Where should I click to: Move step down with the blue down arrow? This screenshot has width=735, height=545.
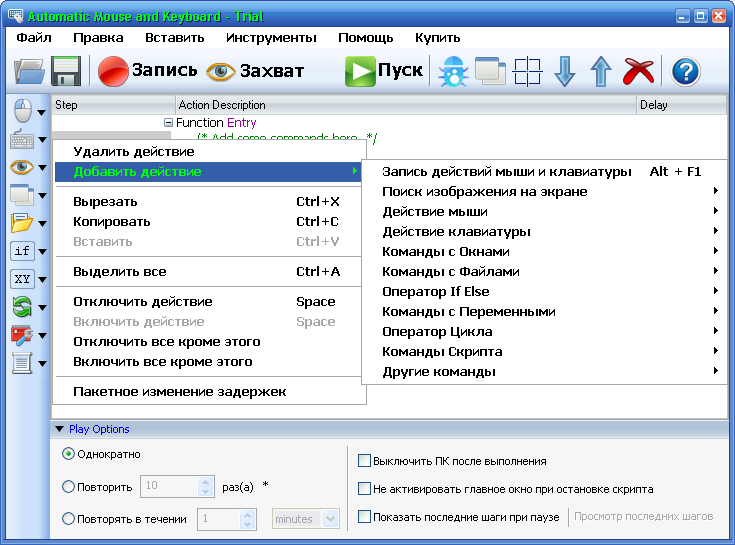tap(564, 71)
